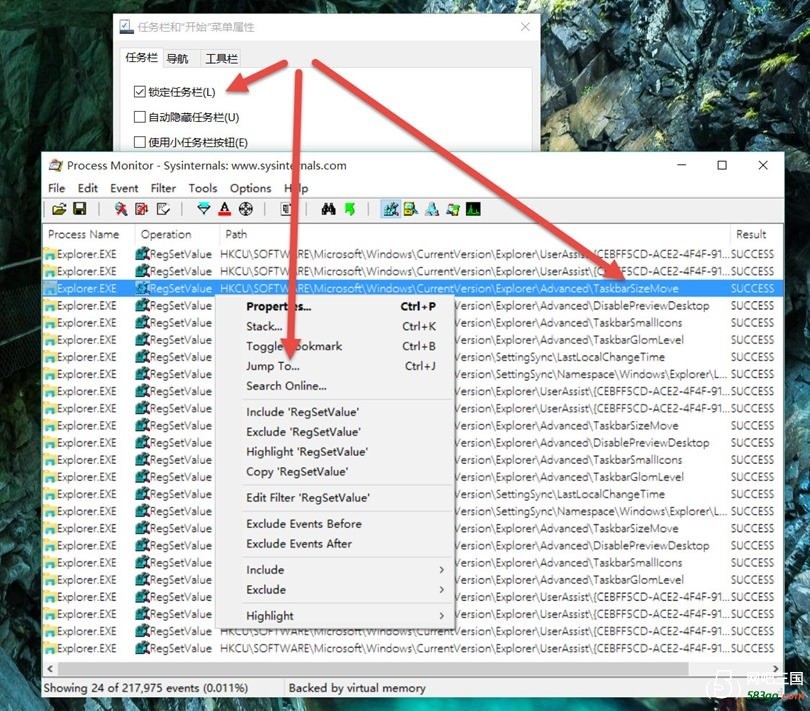Image resolution: width=810 pixels, height=711 pixels.
Task: Close the 任务栏和开始菜单属性 dialog
Action: click(525, 27)
